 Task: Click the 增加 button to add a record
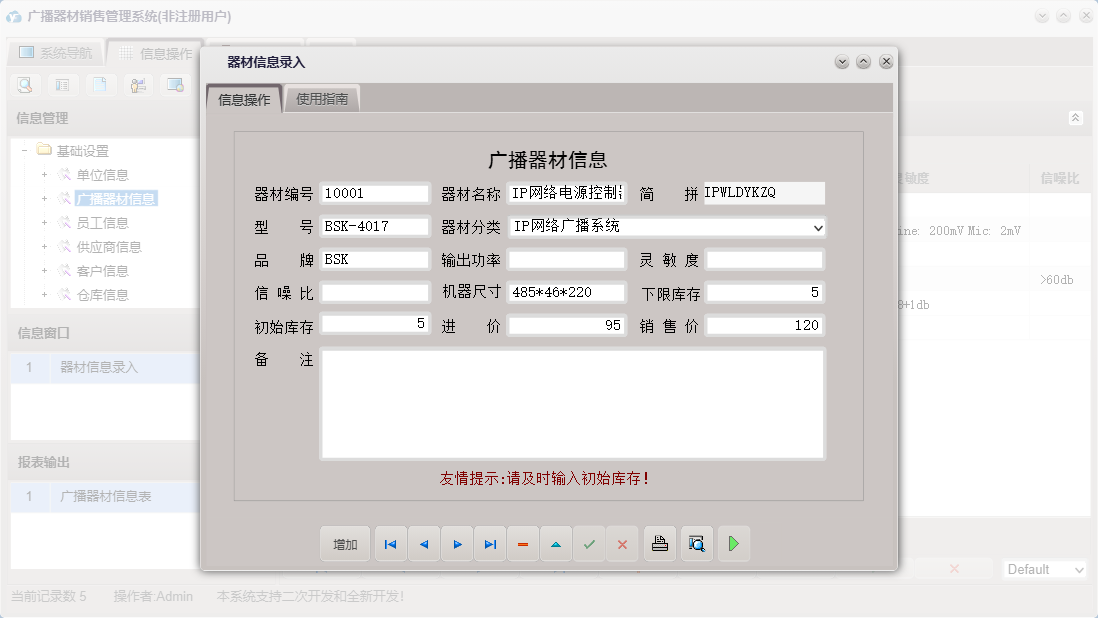click(x=344, y=543)
